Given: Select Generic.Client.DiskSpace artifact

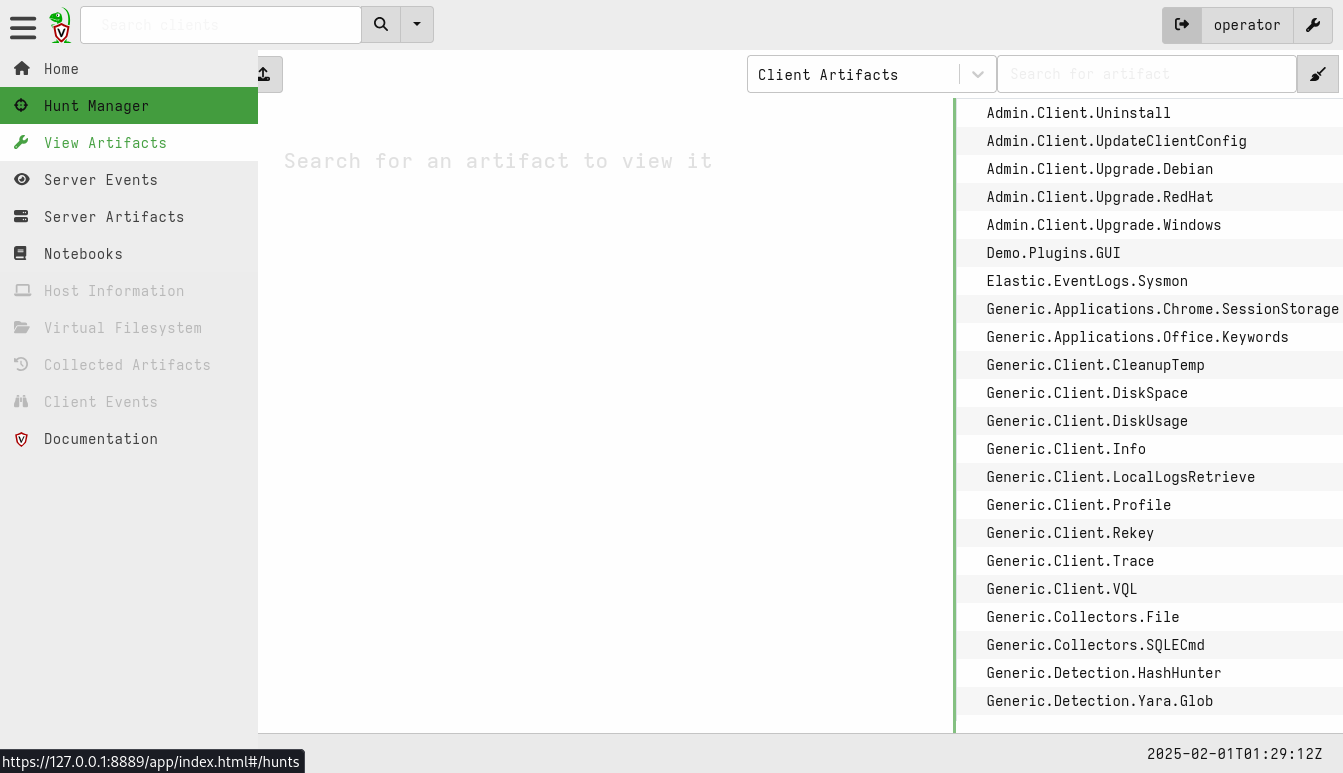Looking at the screenshot, I should tap(1150, 393).
